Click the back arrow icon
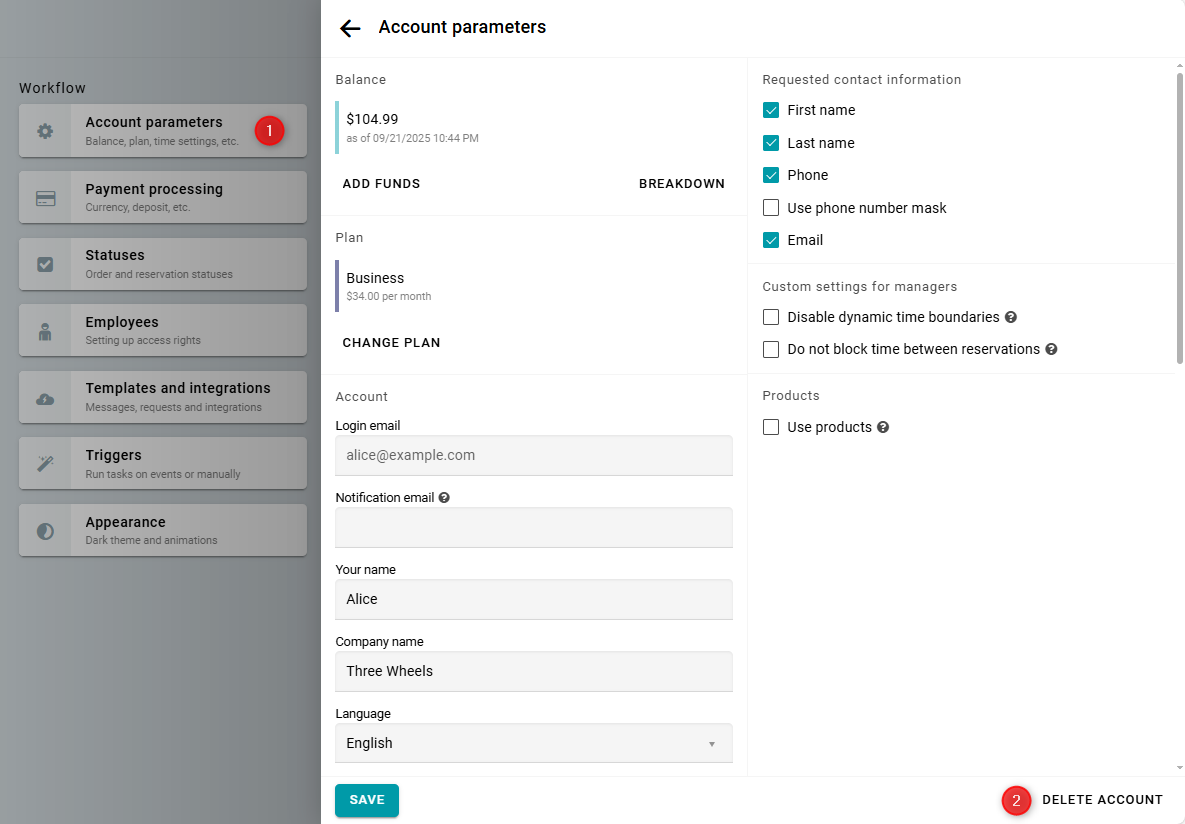This screenshot has width=1185, height=824. click(x=350, y=28)
